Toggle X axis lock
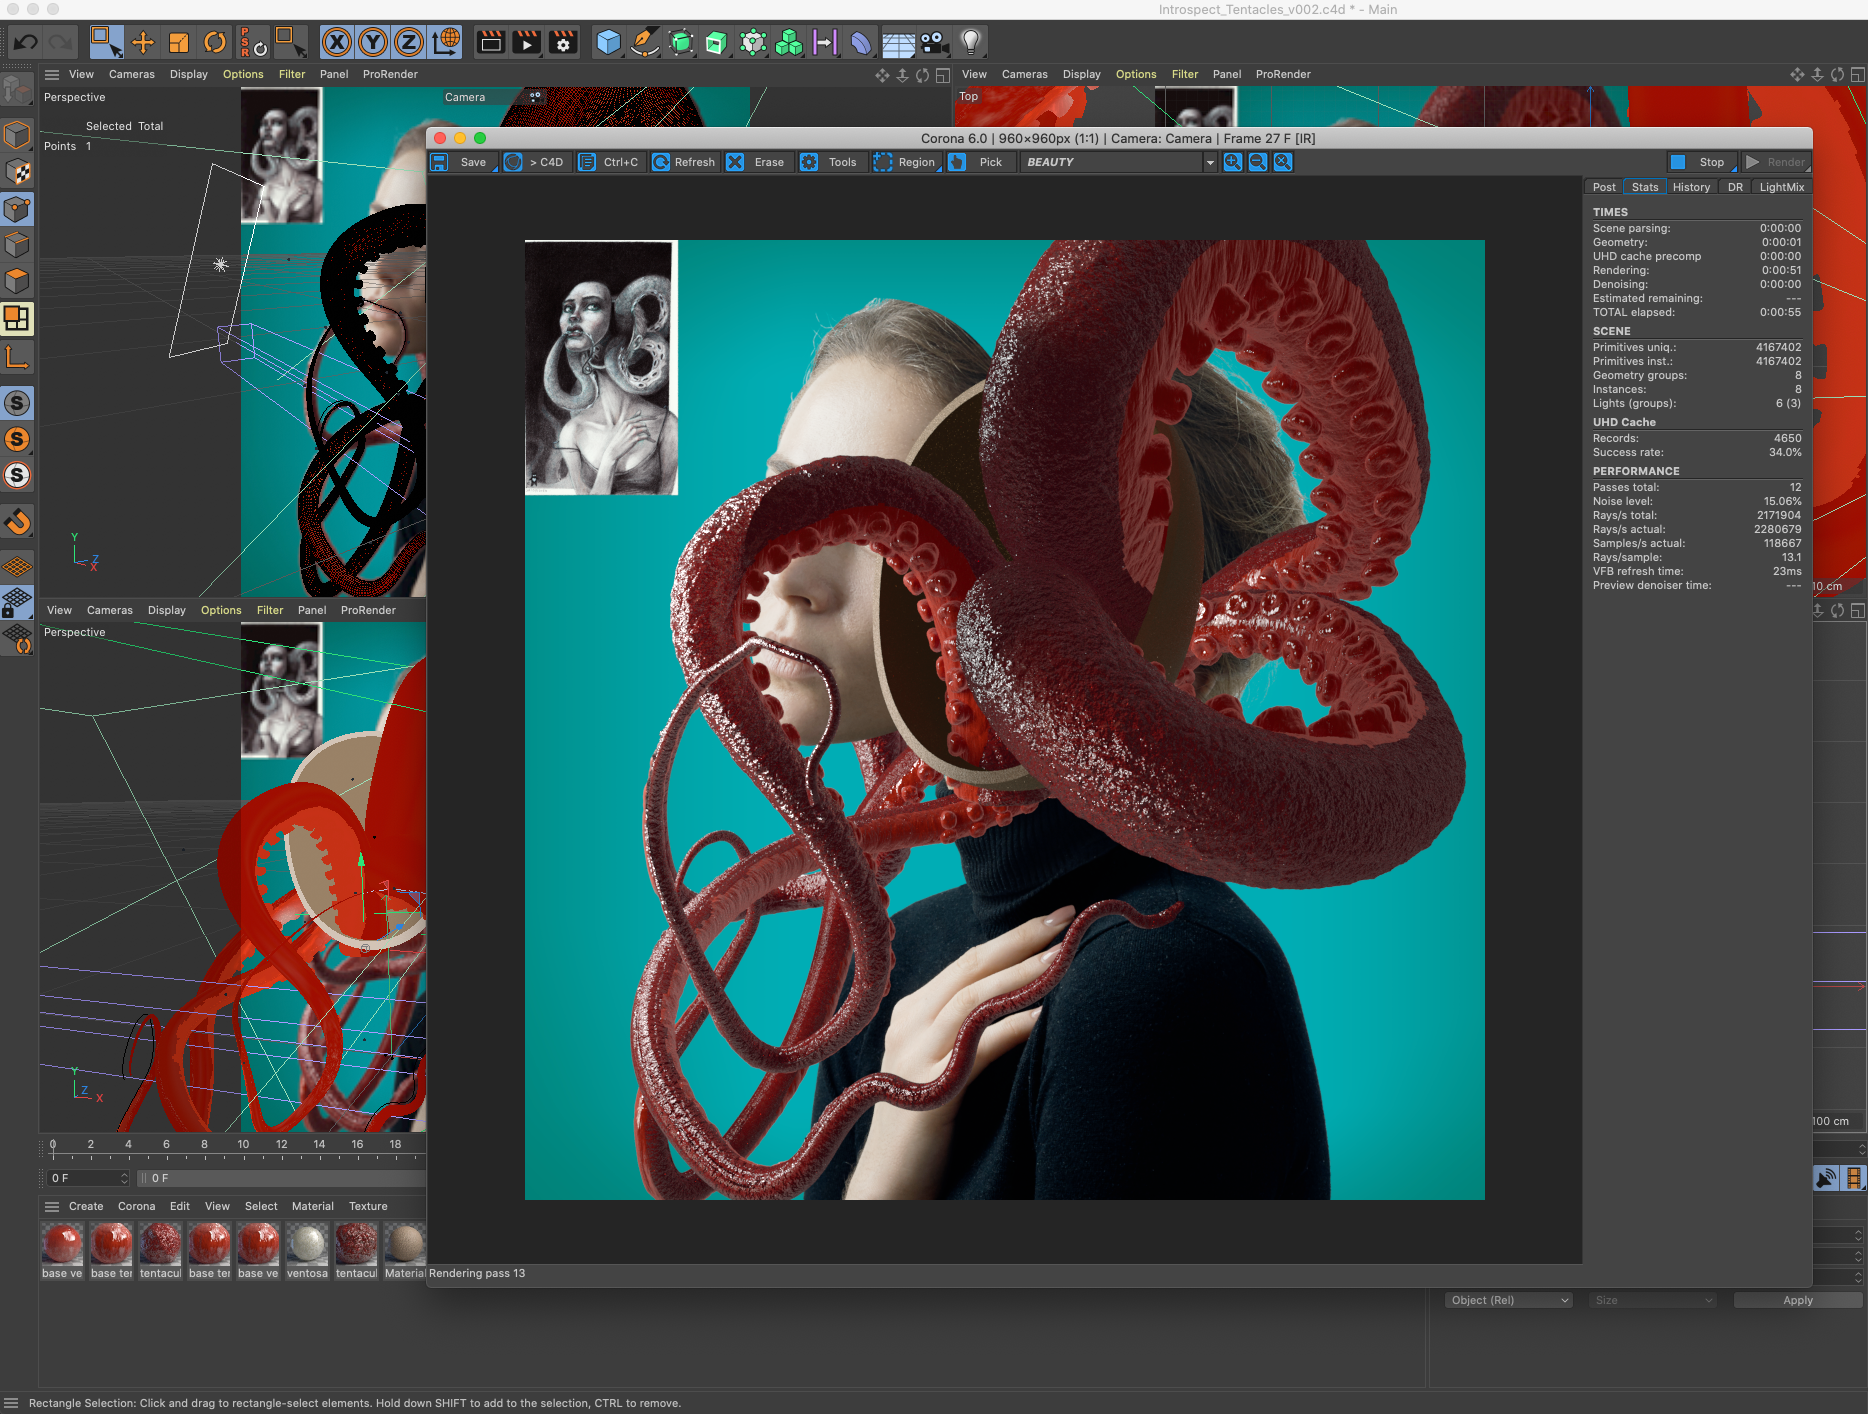Screen dimensions: 1868x1414 coord(337,42)
